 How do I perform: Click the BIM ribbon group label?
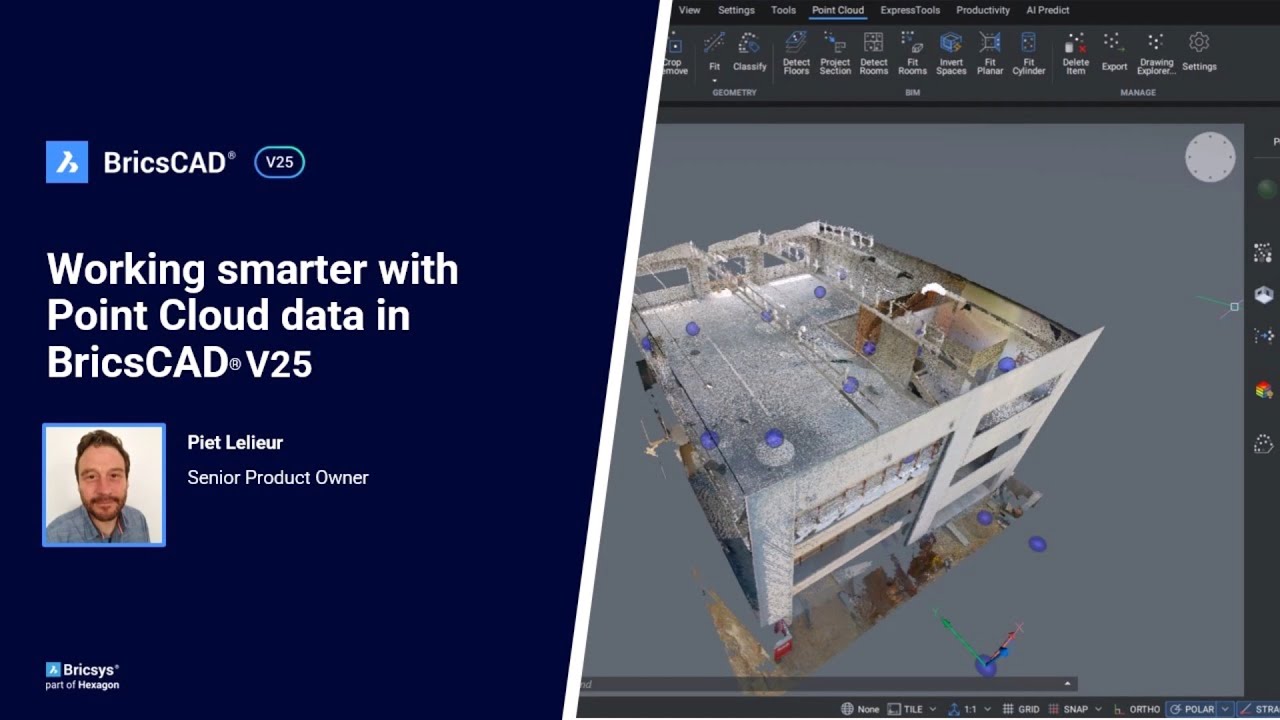coord(912,92)
